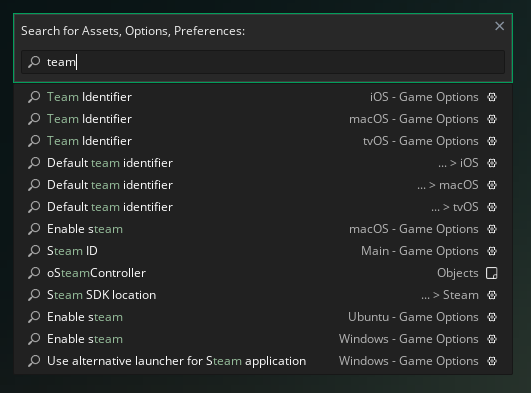Click the object icon beside Objects label
The height and width of the screenshot is (393, 531).
click(492, 273)
